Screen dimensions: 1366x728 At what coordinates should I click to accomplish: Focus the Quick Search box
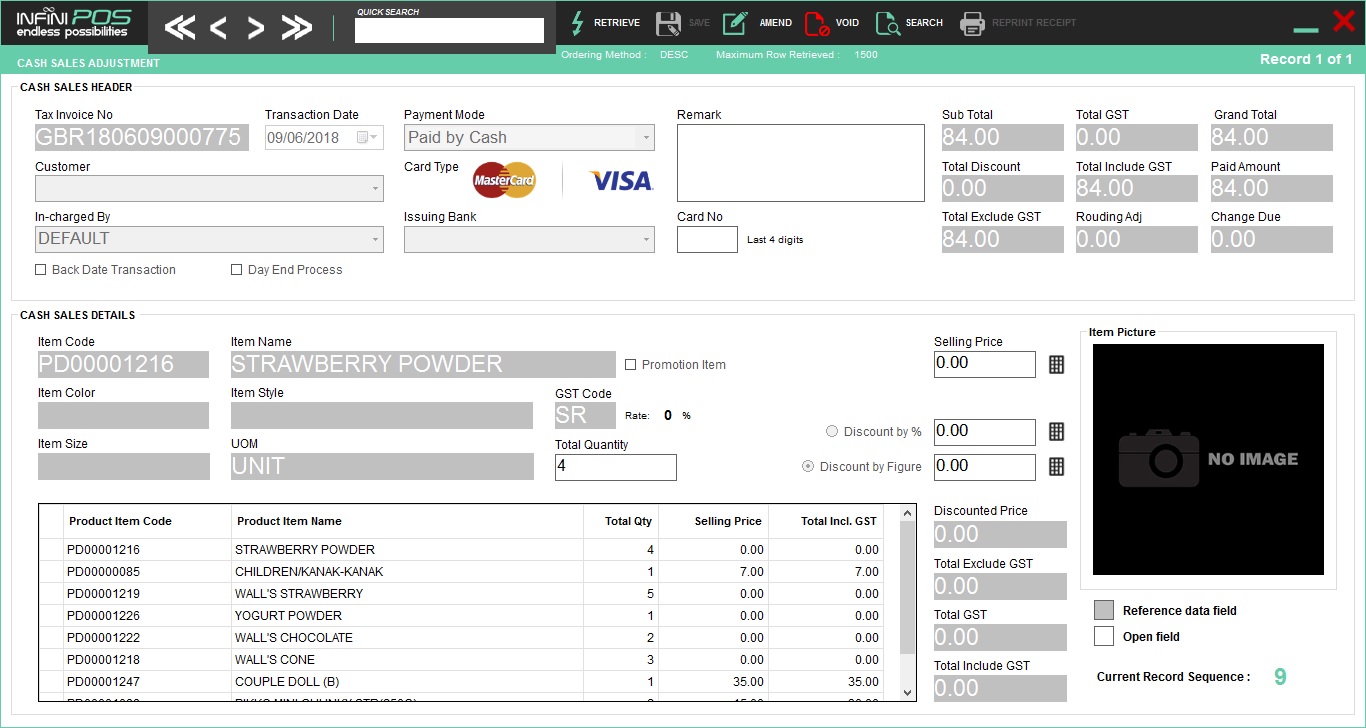point(449,30)
